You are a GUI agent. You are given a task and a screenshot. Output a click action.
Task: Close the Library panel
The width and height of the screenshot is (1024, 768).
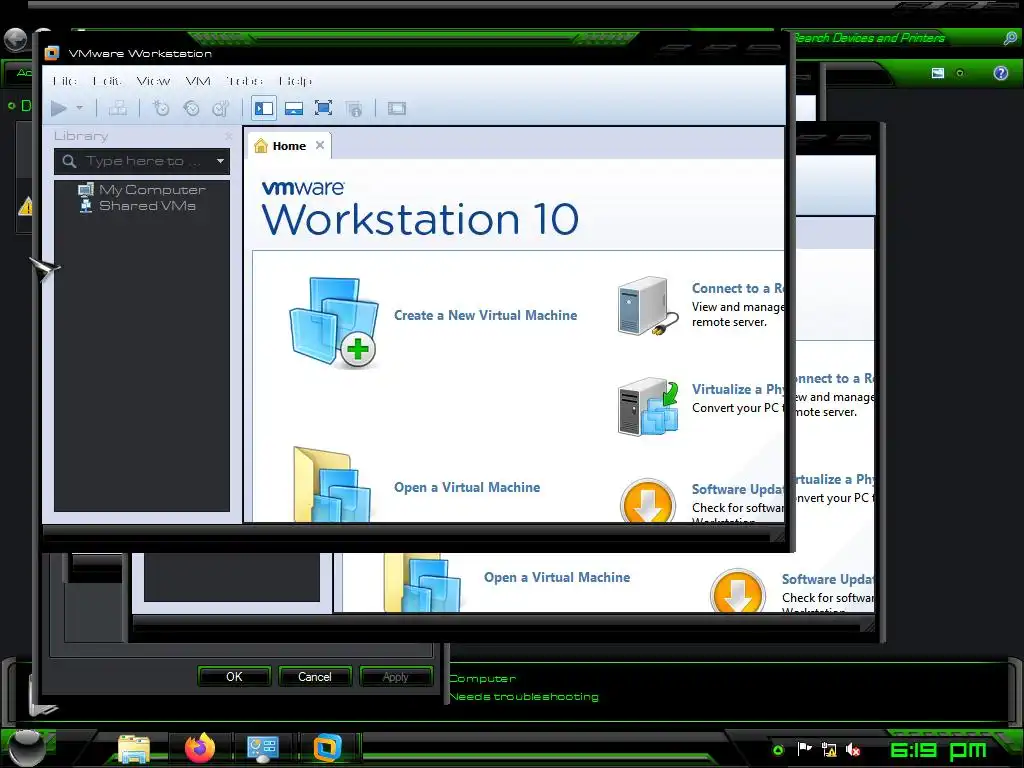(229, 136)
